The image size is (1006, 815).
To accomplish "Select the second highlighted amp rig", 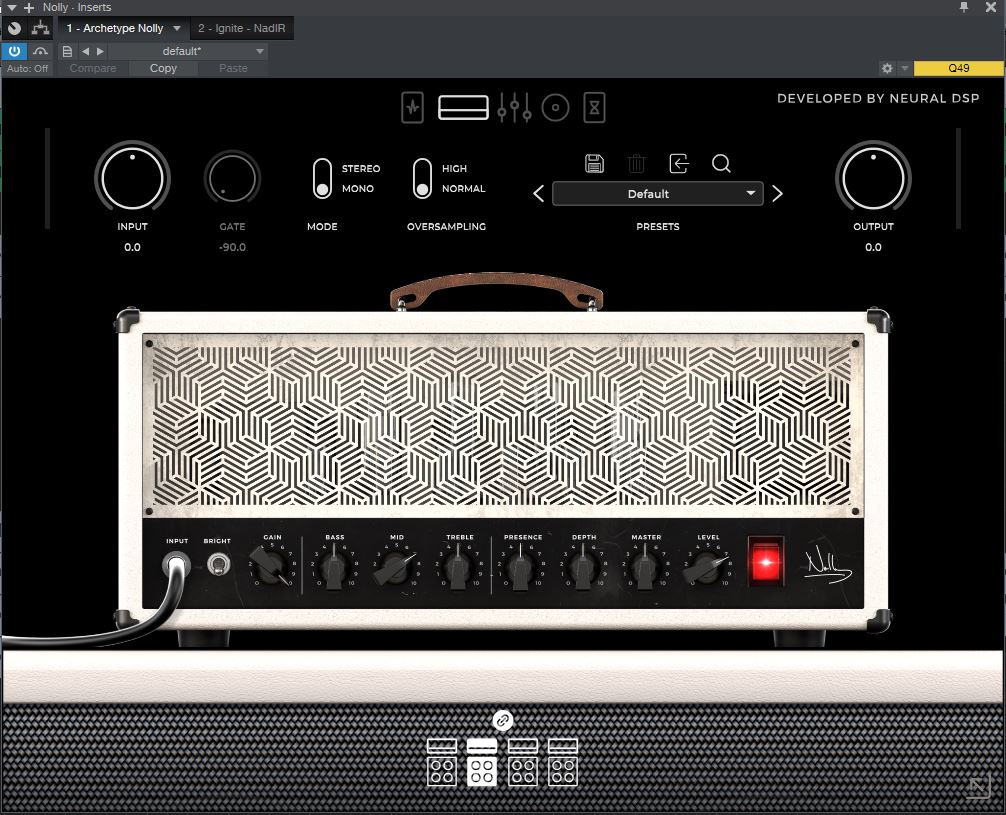I will [482, 762].
